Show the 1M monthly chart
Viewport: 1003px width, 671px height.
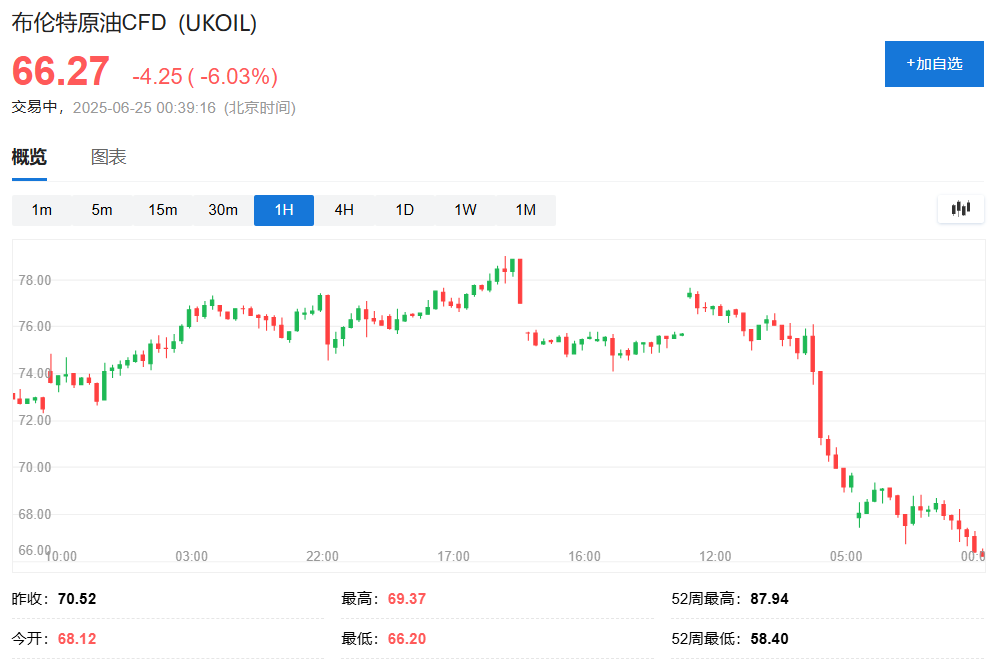tap(526, 210)
